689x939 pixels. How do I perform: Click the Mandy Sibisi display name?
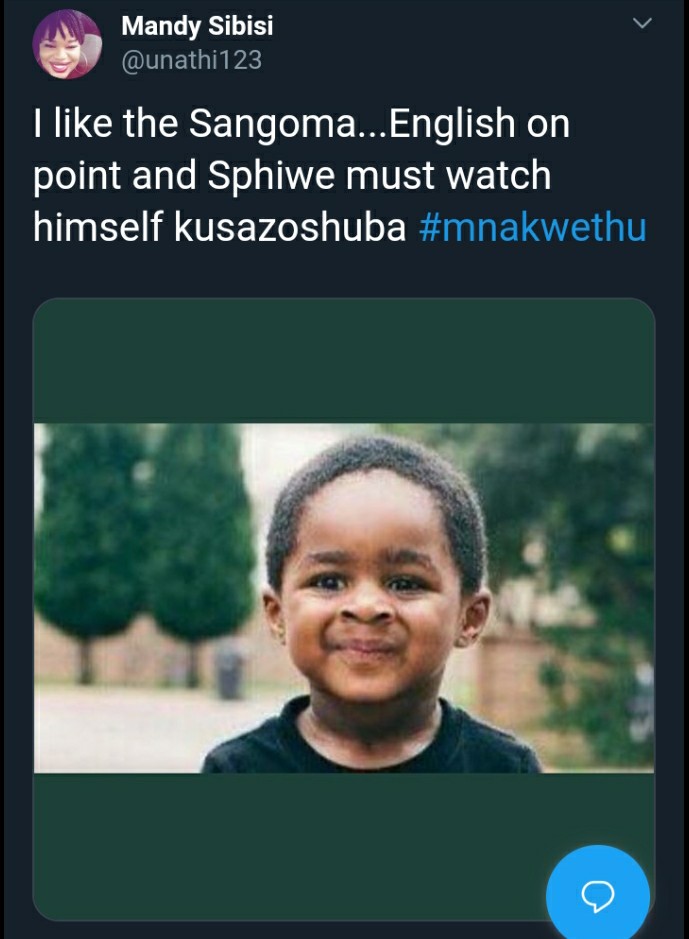[x=197, y=26]
